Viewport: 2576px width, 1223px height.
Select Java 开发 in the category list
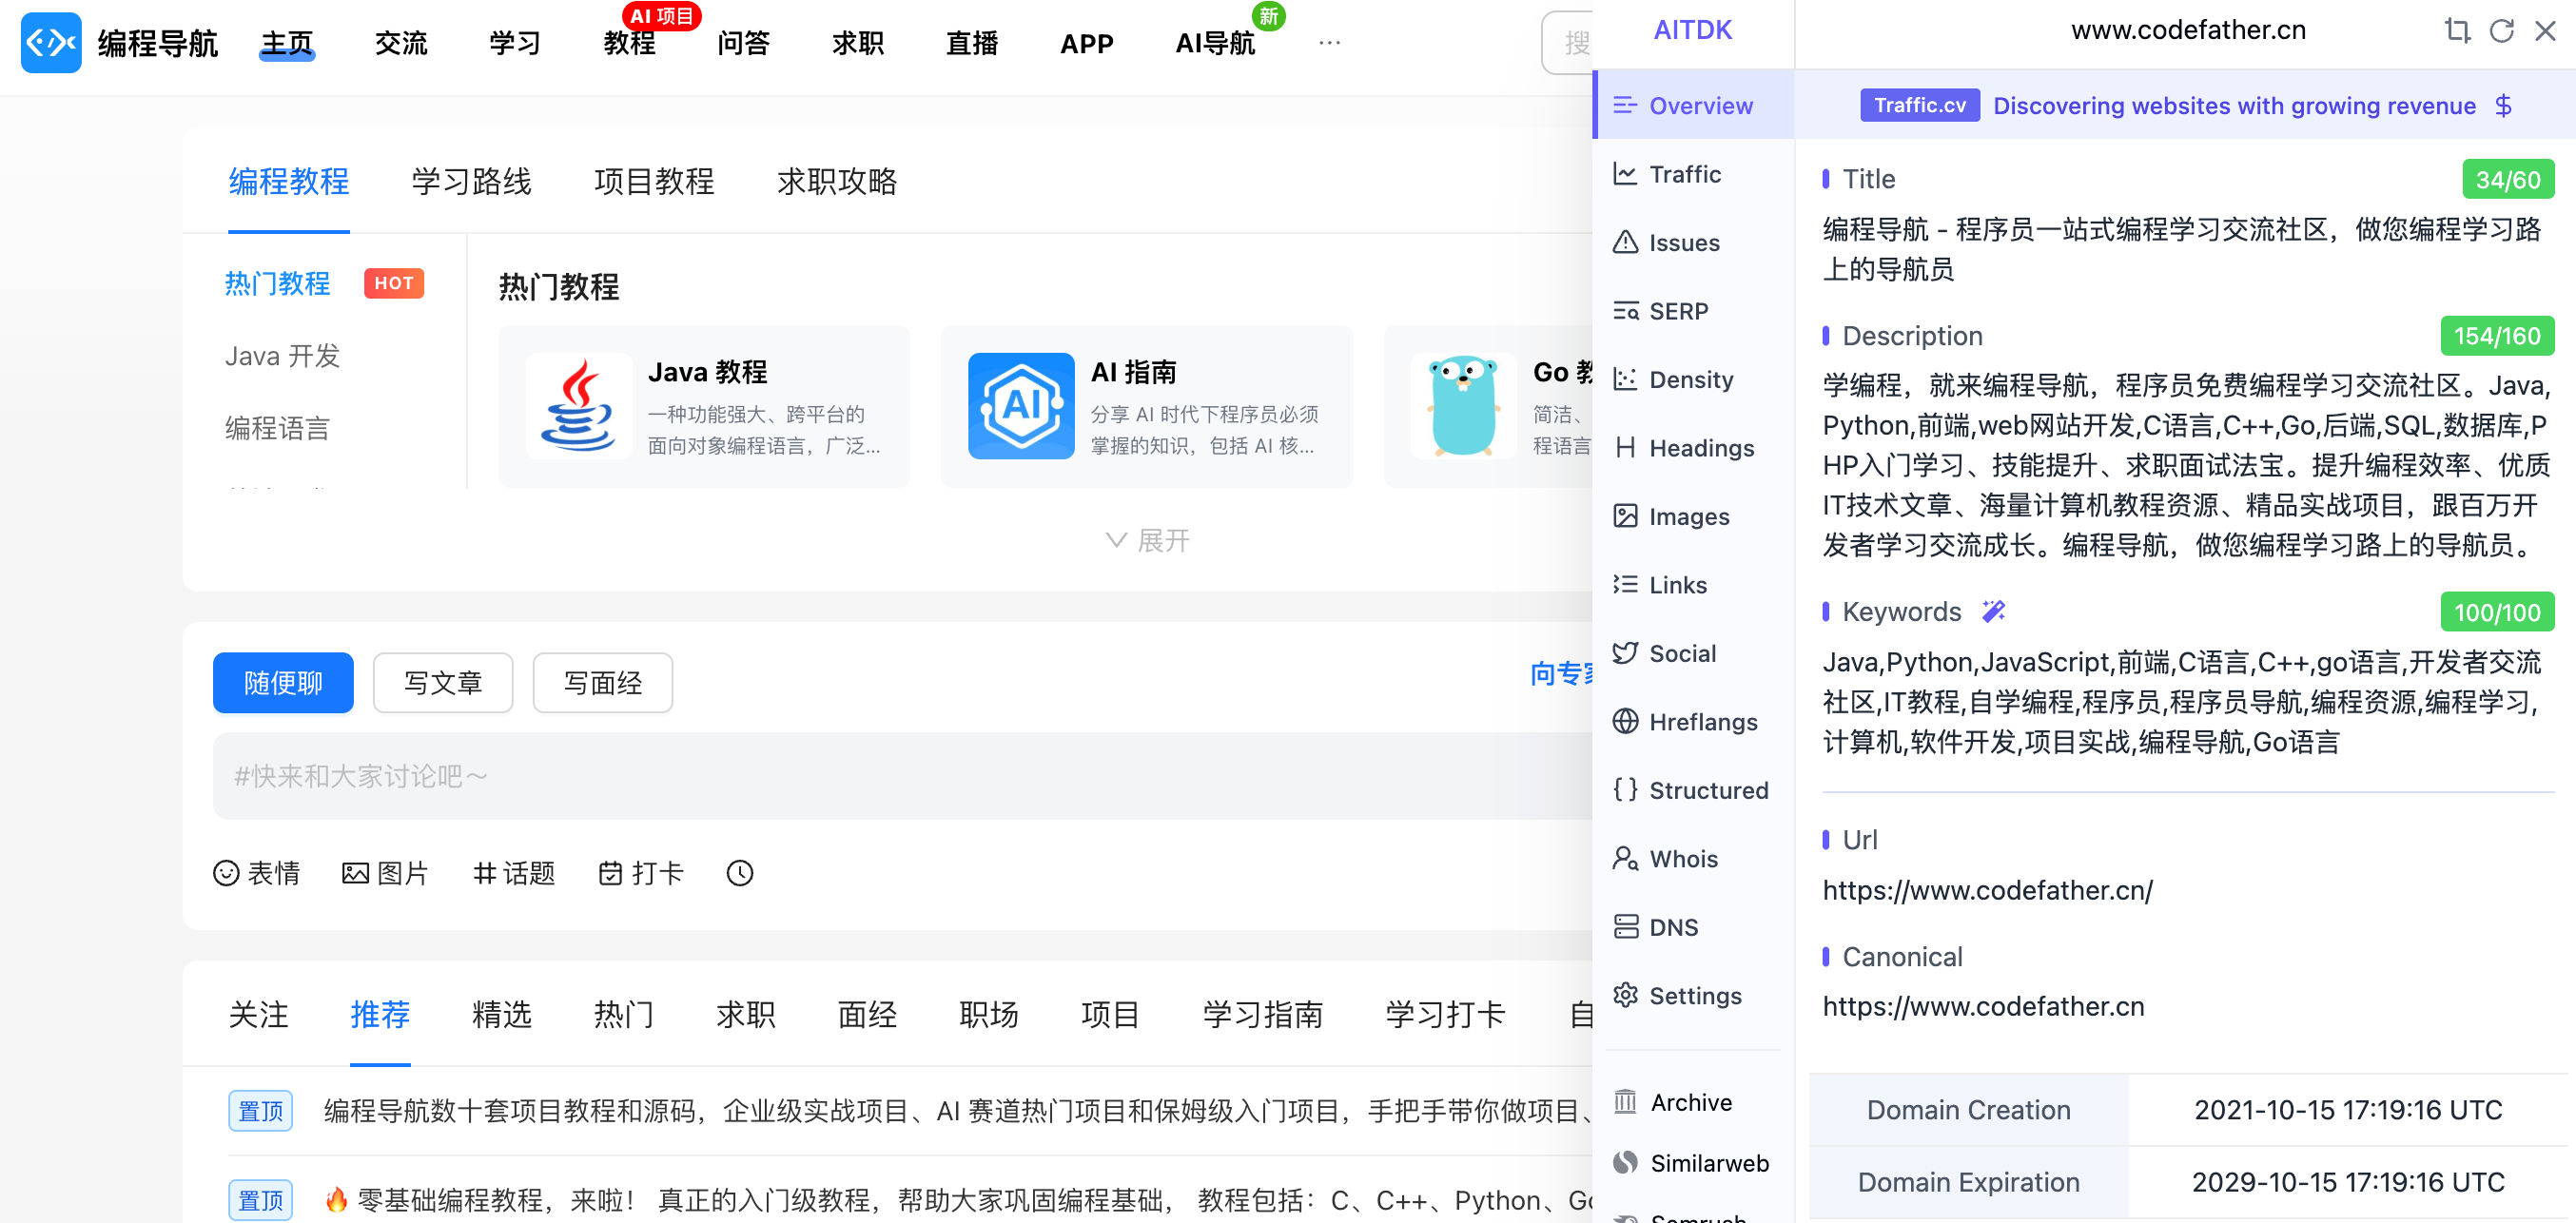(282, 356)
